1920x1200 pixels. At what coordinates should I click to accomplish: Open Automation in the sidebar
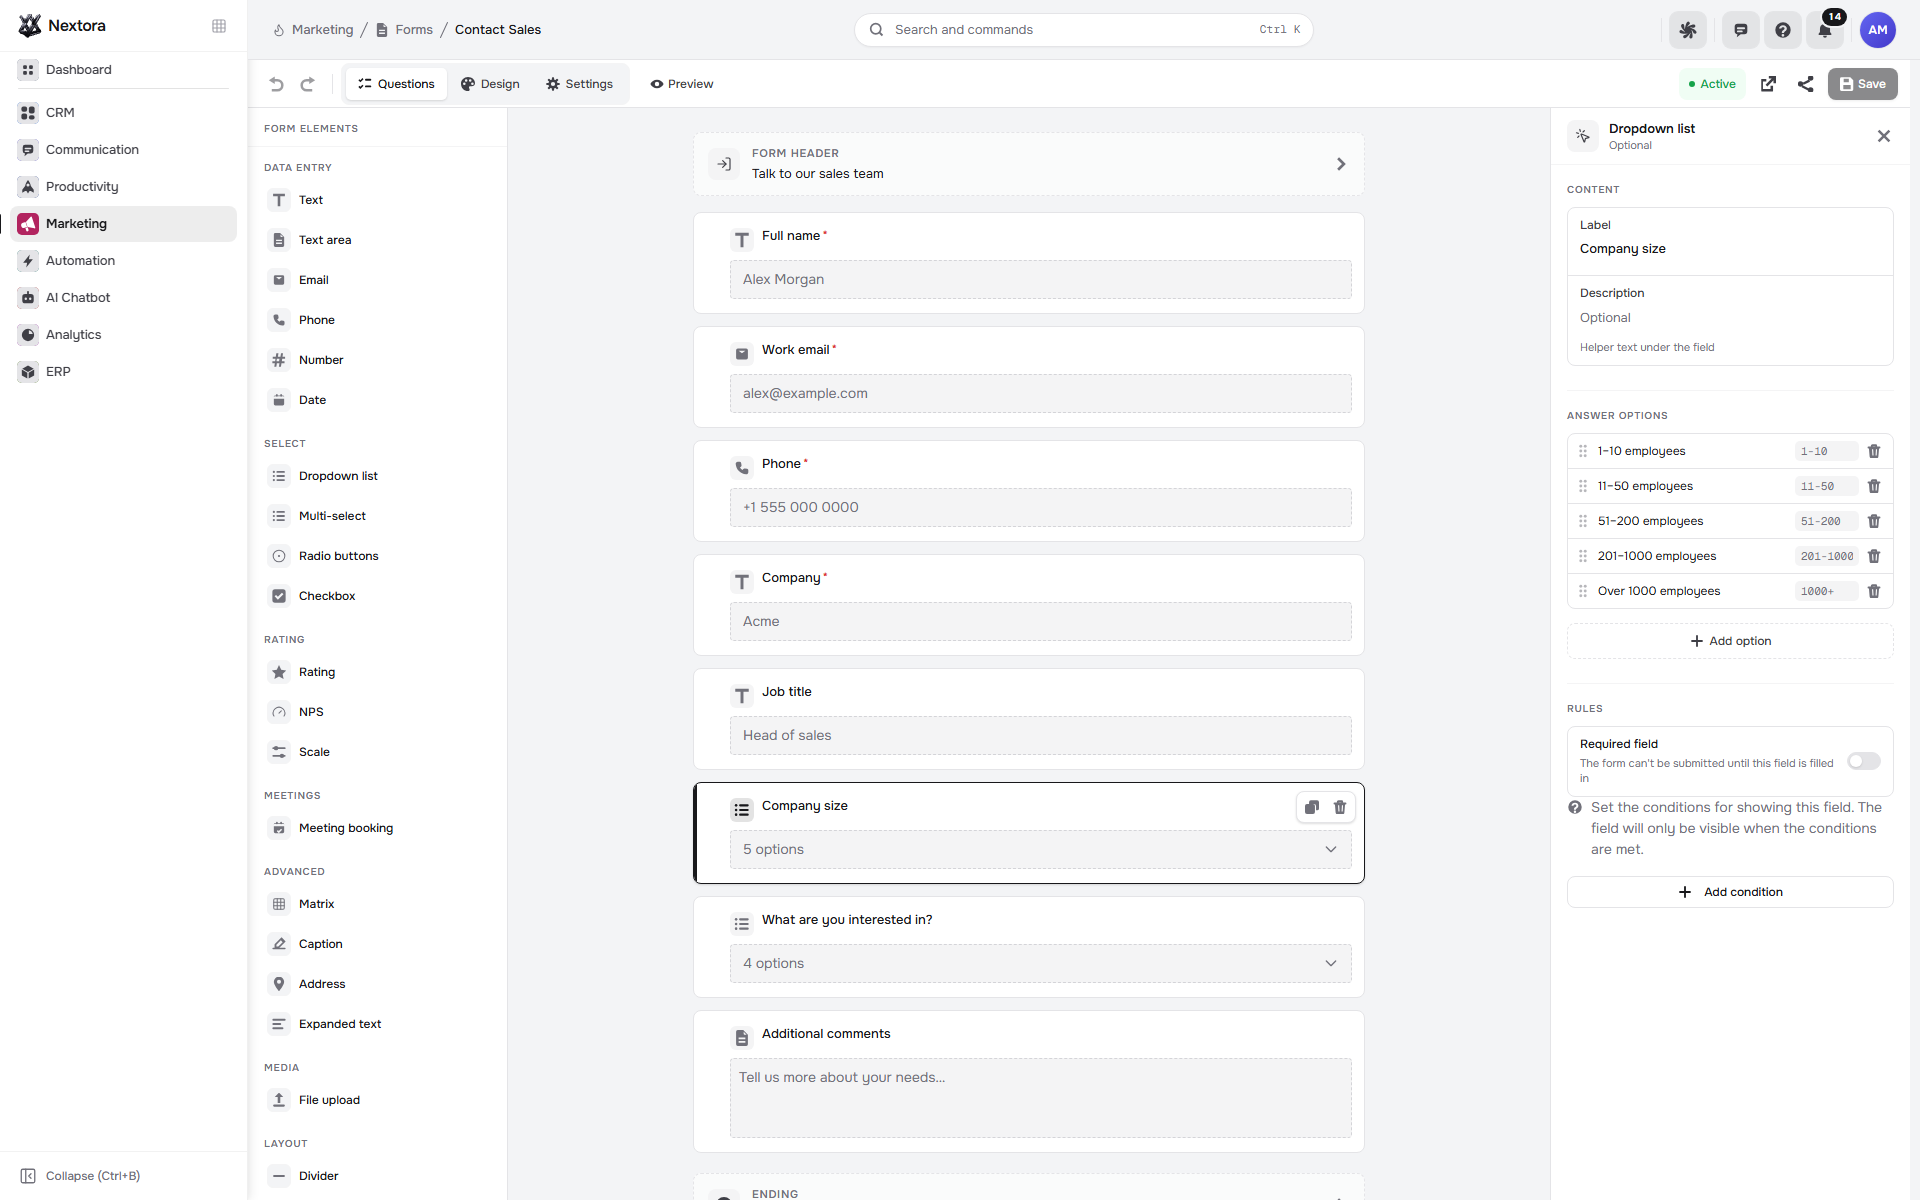click(124, 261)
